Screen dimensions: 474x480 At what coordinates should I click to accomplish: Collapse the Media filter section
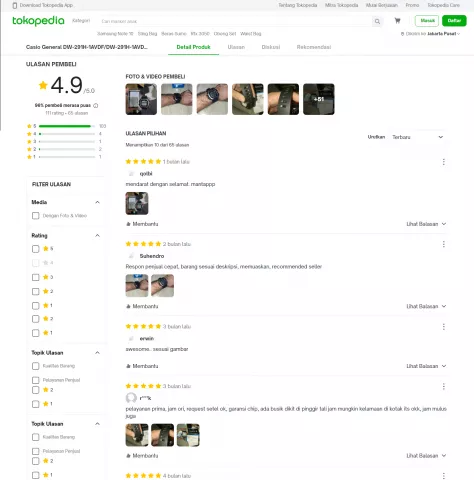click(x=97, y=202)
